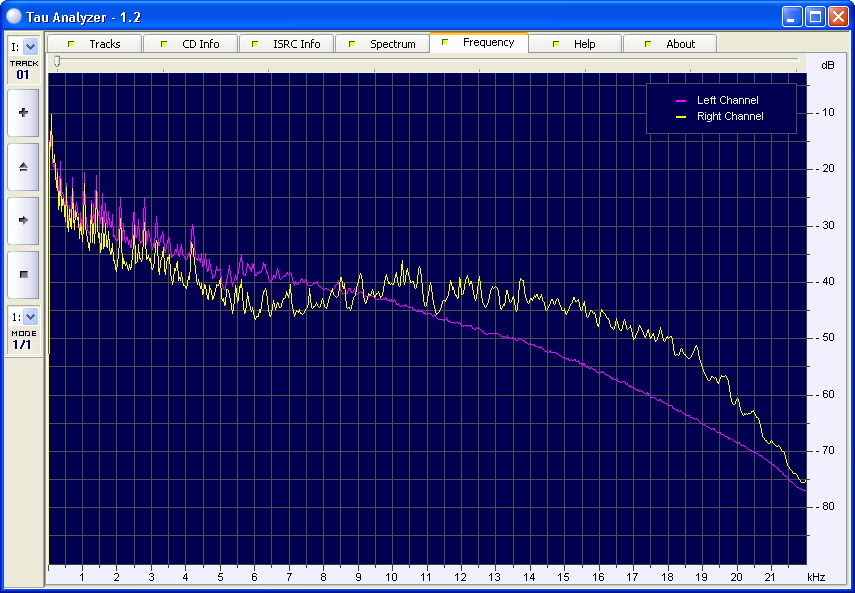View the About tab
Screen dimensions: 855x593
click(671, 44)
